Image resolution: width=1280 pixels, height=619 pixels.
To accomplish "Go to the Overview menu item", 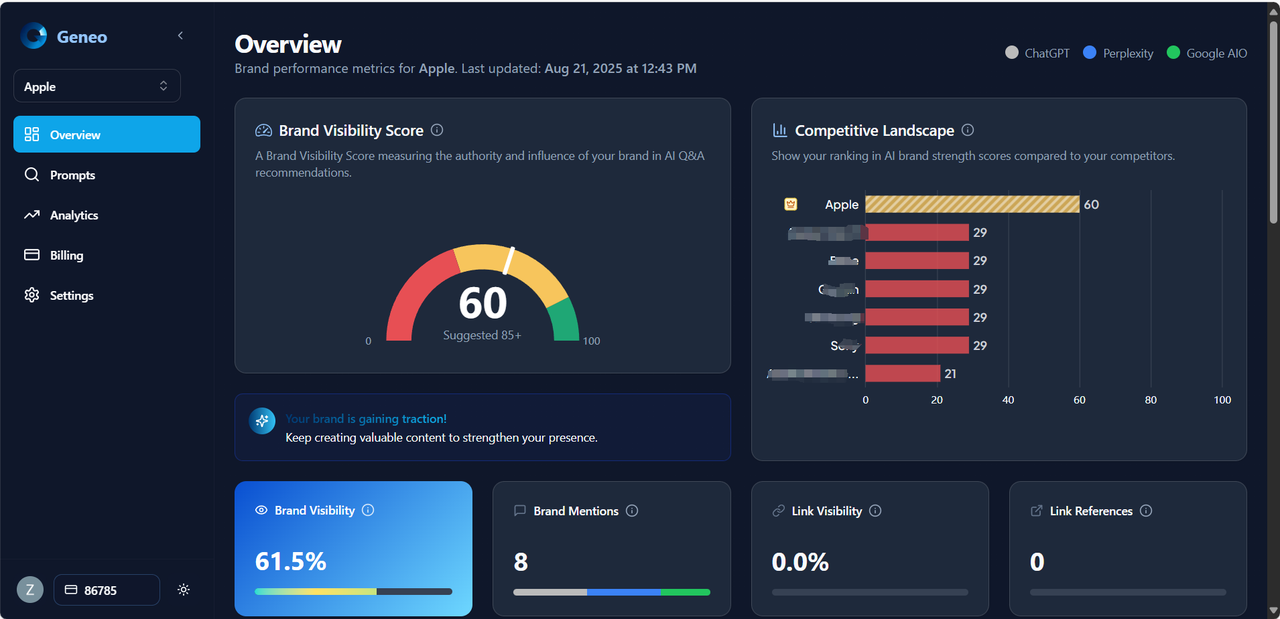I will (x=107, y=134).
